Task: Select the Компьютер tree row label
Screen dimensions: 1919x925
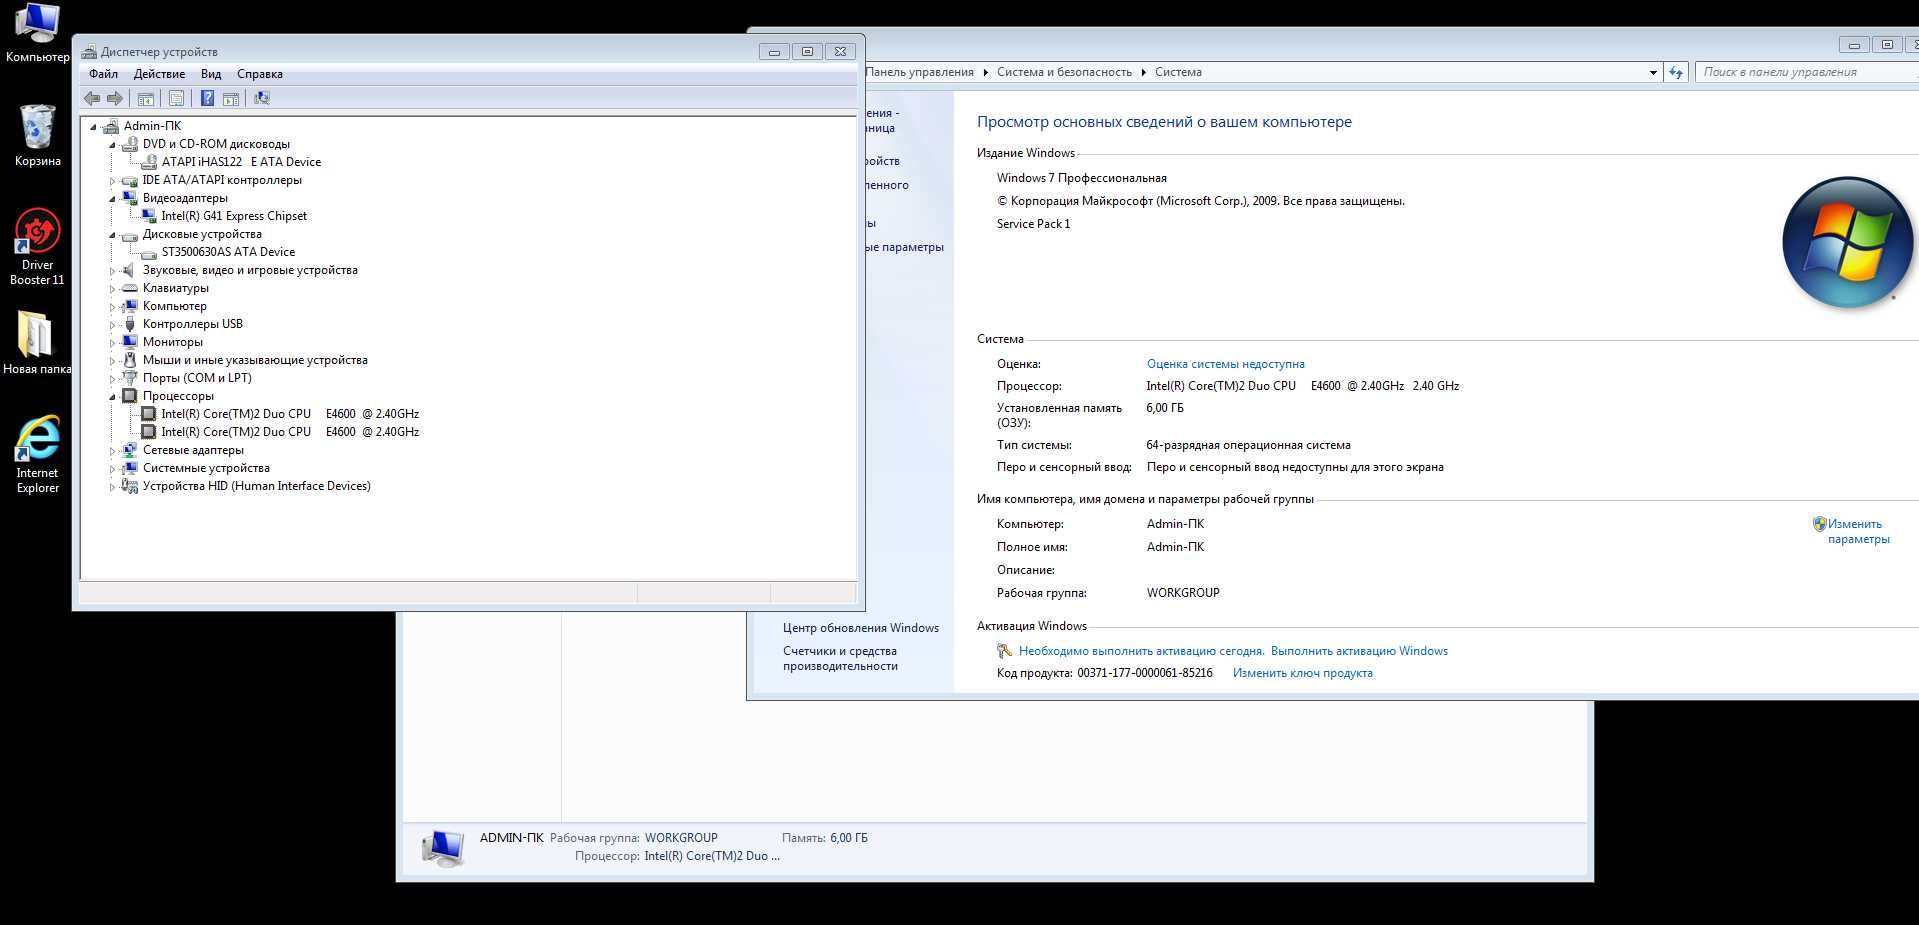Action: (175, 306)
